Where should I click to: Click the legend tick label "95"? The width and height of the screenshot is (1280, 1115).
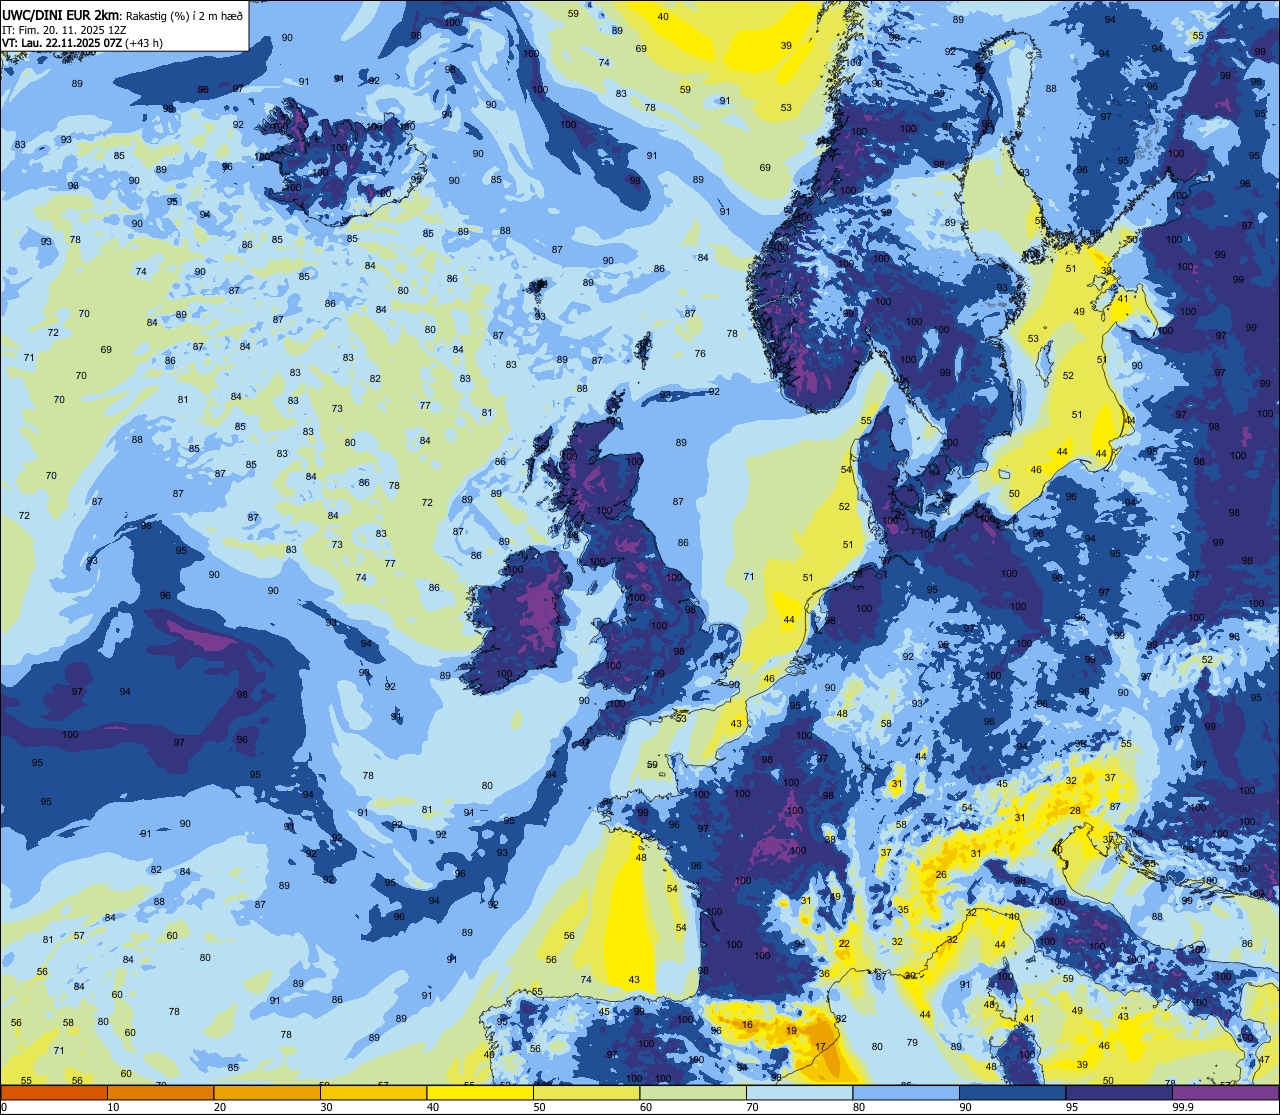tap(1073, 1107)
